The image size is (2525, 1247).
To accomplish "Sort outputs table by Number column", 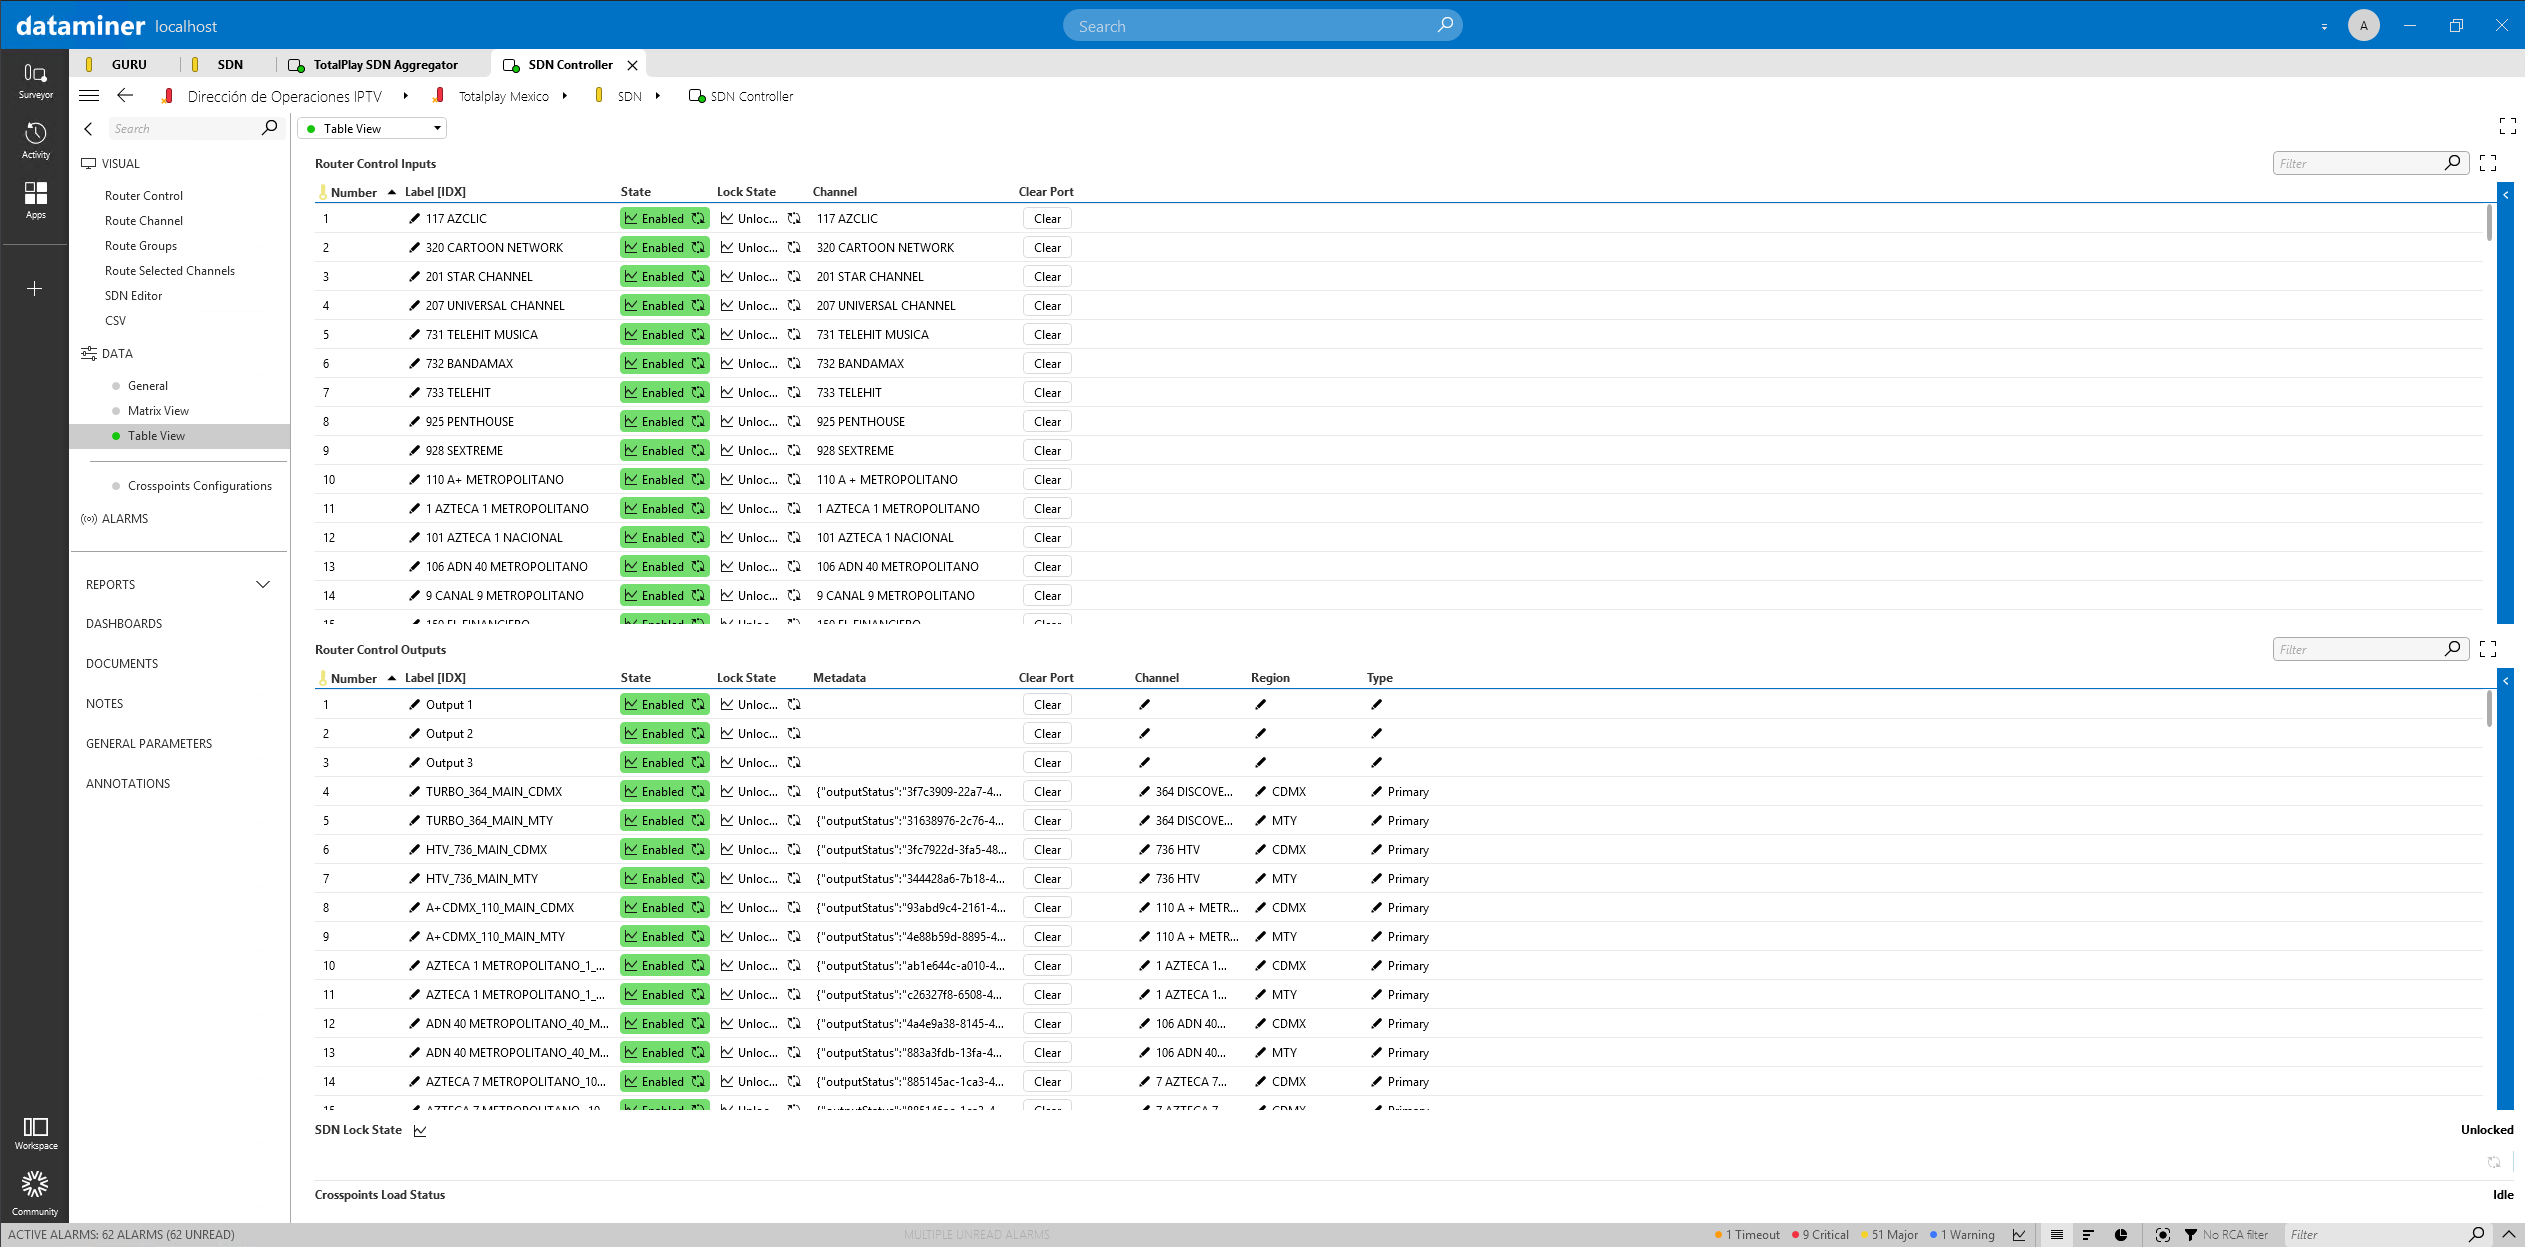I will [354, 678].
